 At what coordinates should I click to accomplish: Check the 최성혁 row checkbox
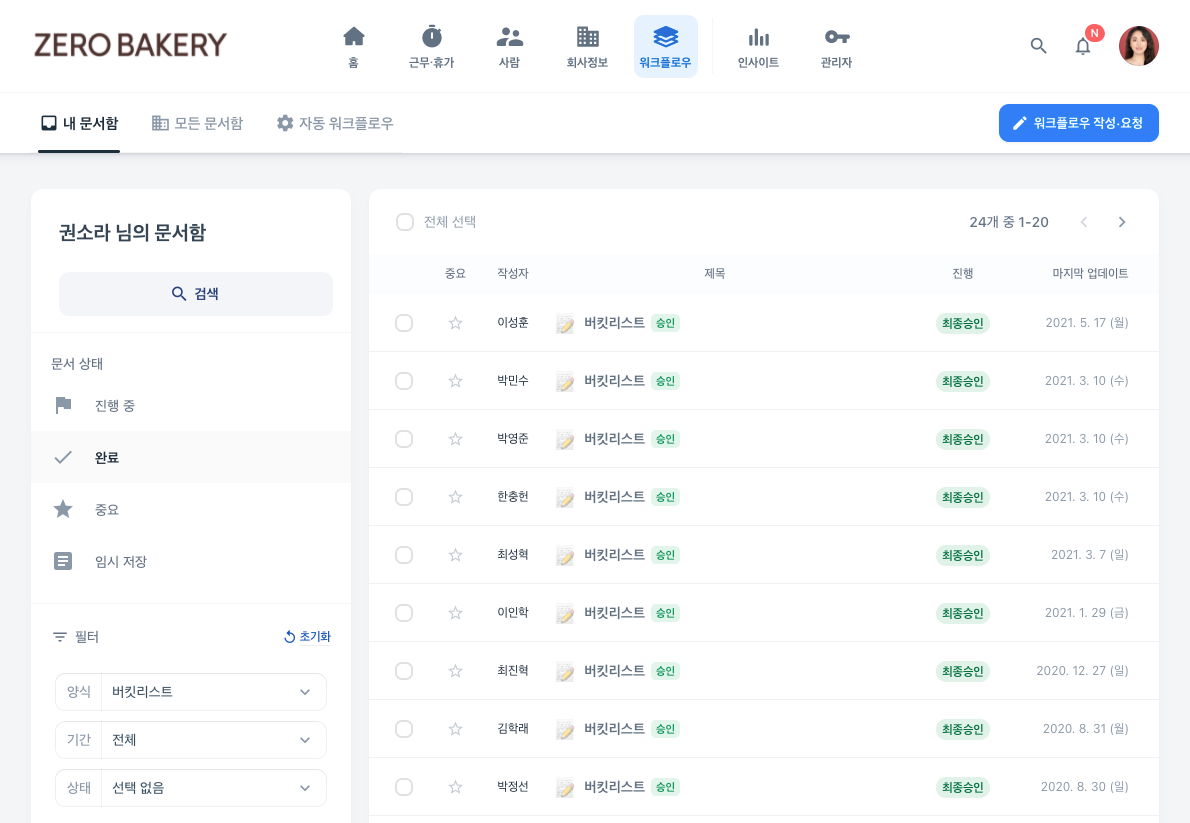pos(404,555)
